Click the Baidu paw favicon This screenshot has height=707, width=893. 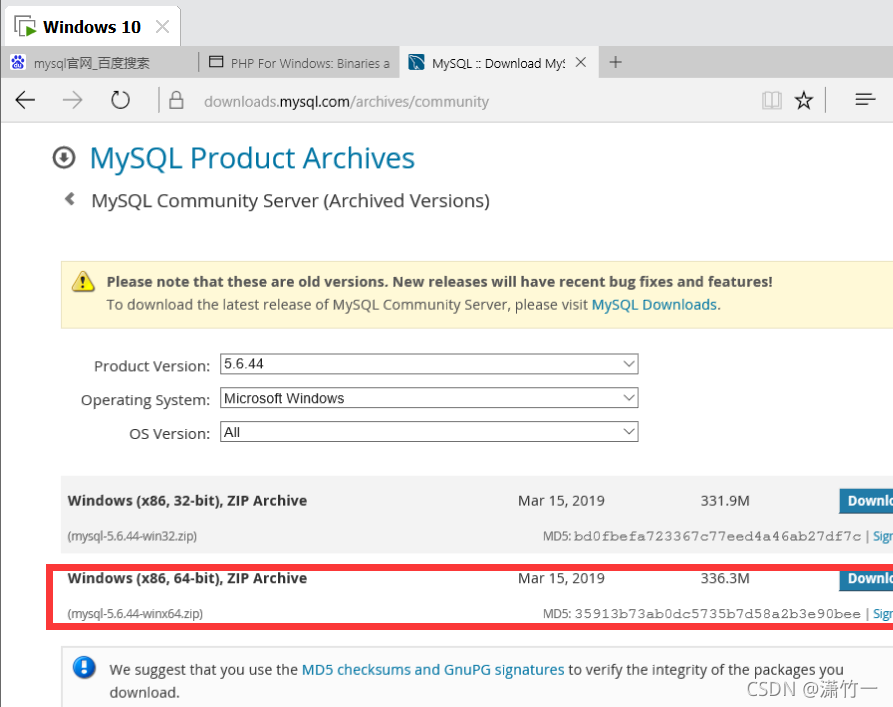coord(18,62)
